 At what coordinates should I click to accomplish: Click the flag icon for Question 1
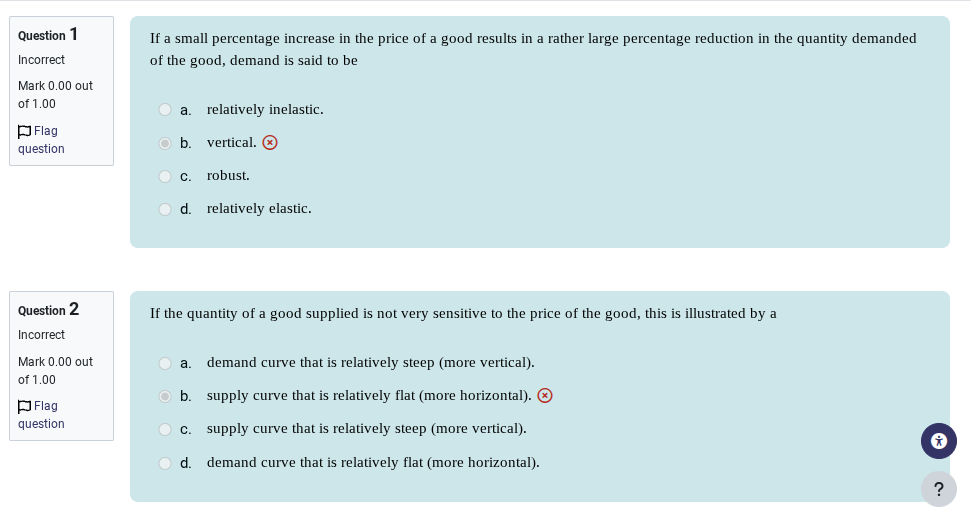coord(24,131)
